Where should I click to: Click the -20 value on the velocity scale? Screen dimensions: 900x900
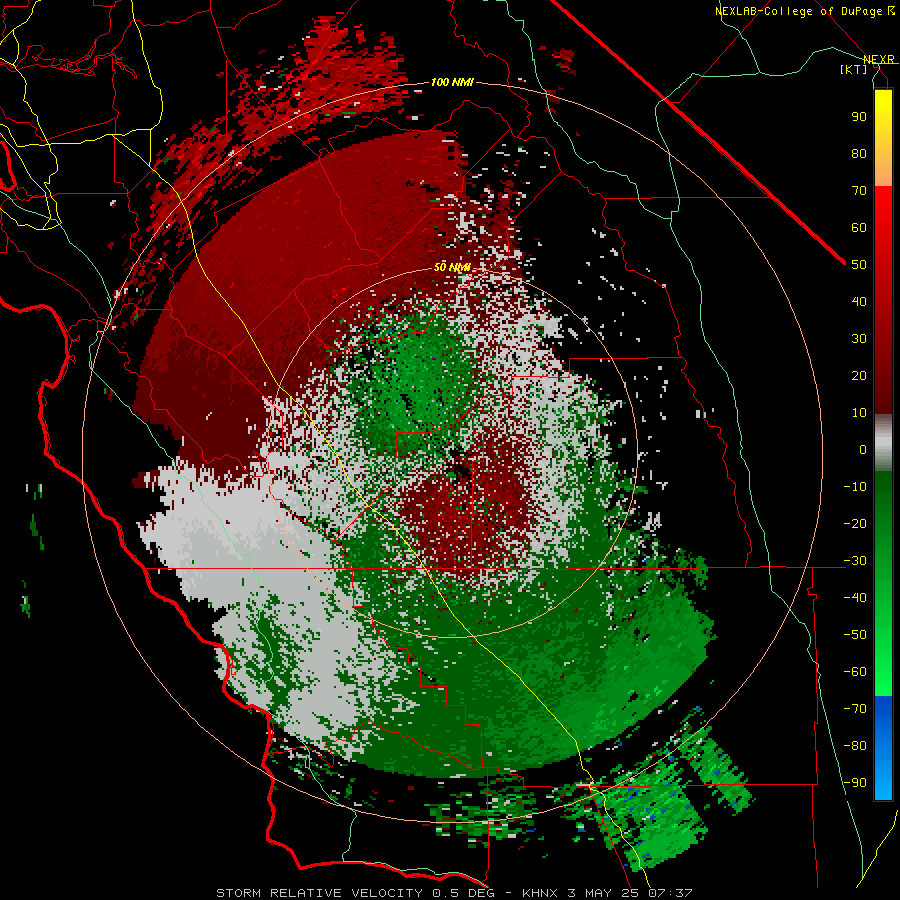[855, 523]
